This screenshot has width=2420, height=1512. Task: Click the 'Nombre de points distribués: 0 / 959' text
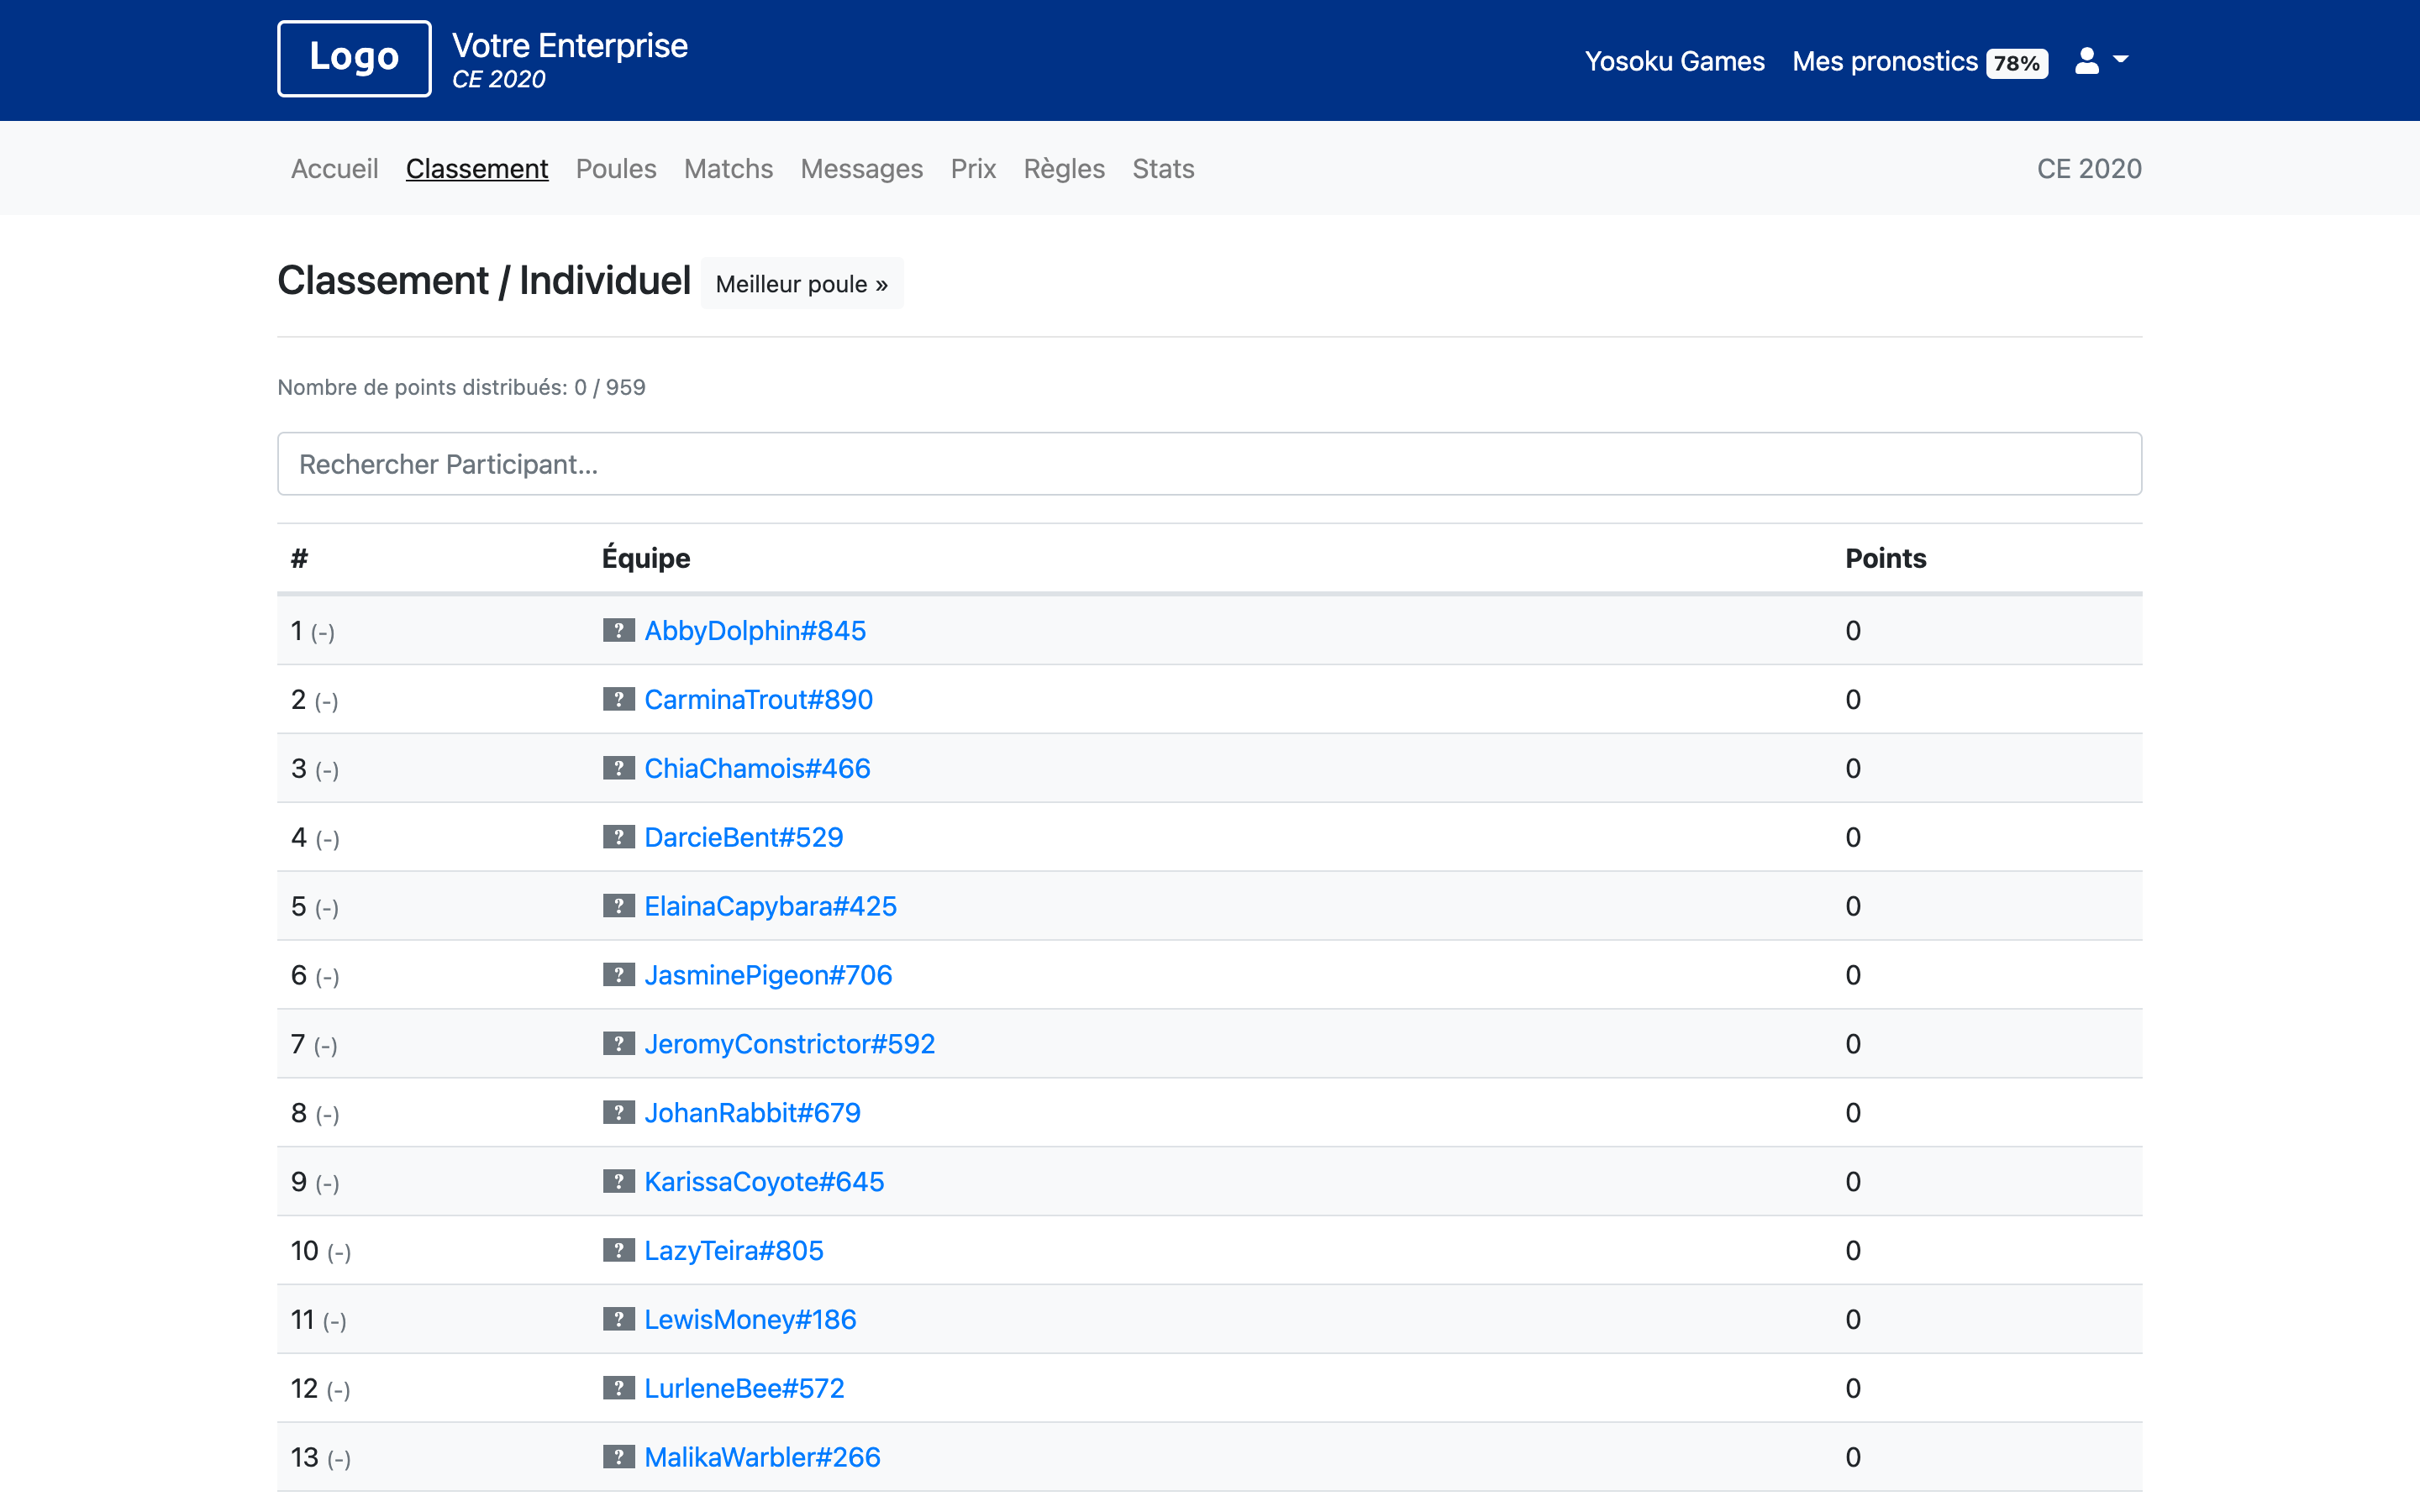461,387
